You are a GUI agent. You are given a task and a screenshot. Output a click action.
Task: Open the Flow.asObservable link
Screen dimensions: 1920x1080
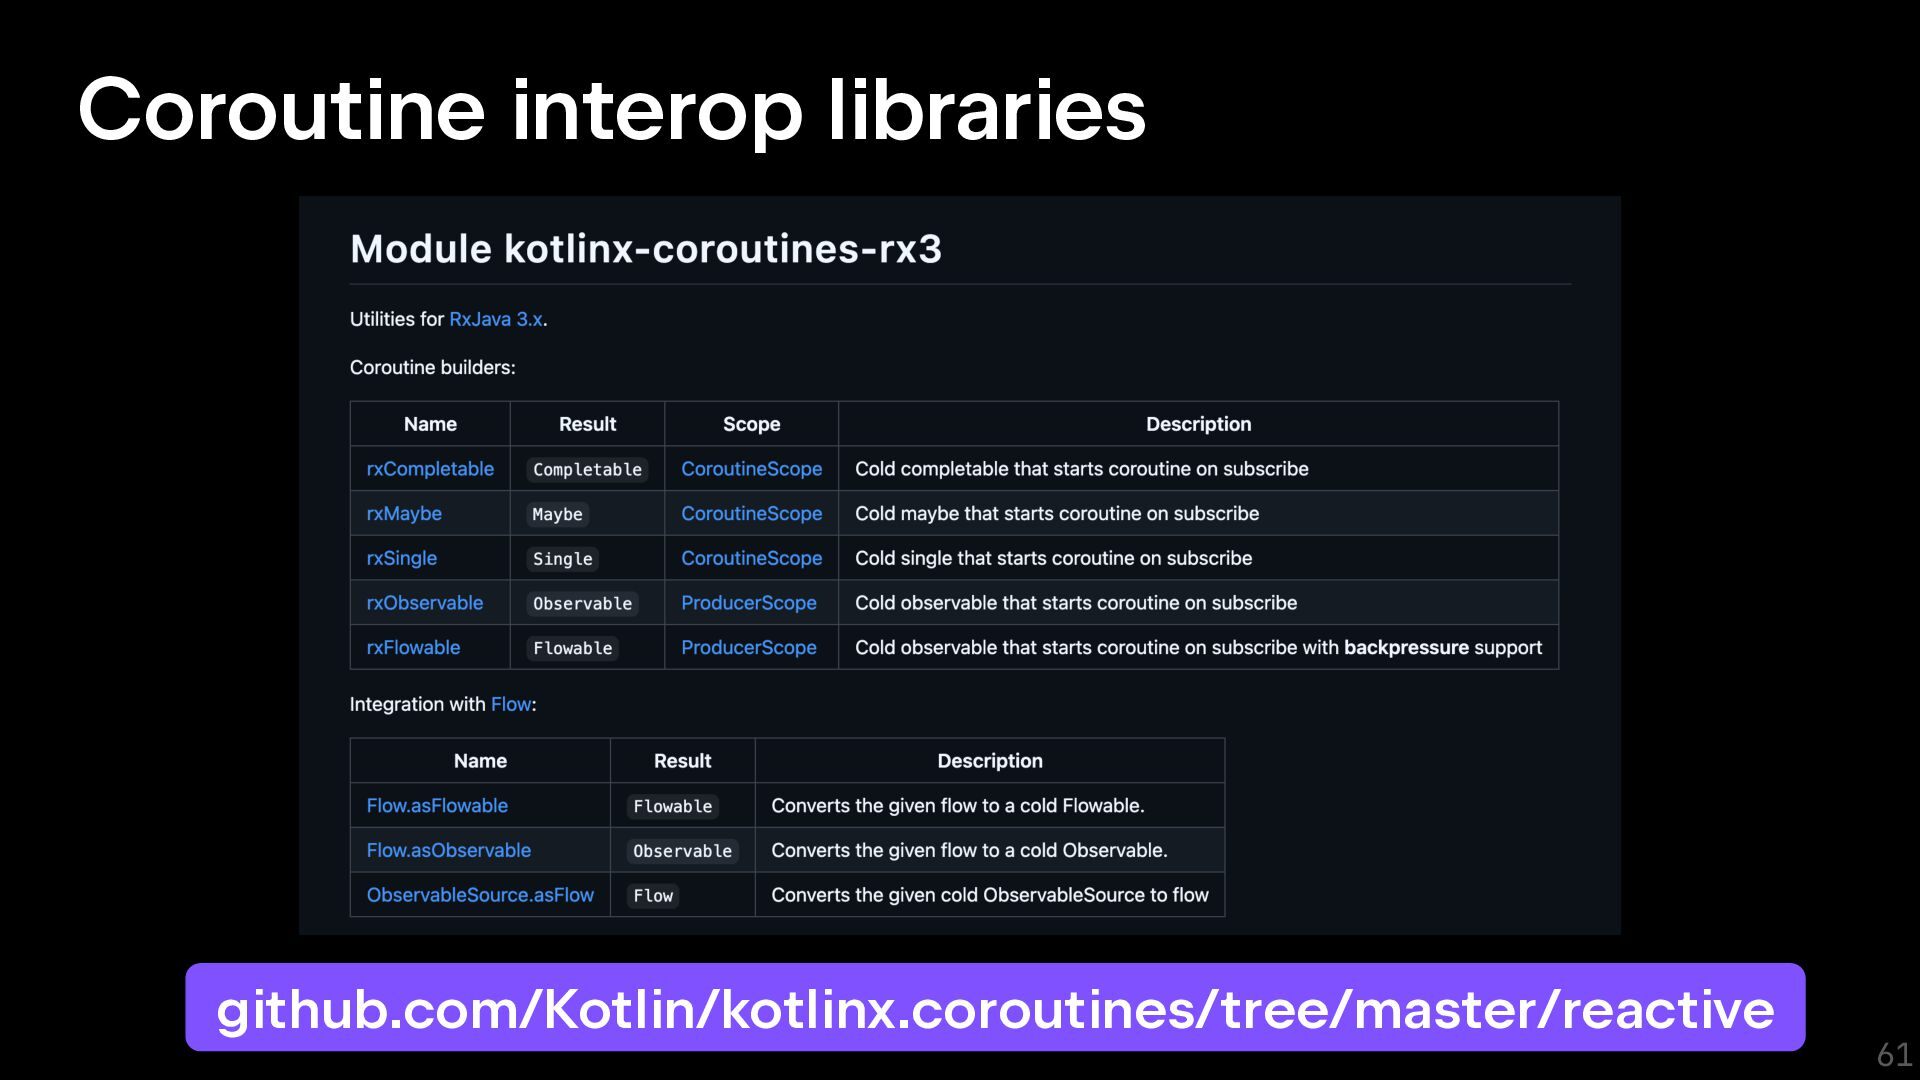tap(448, 851)
